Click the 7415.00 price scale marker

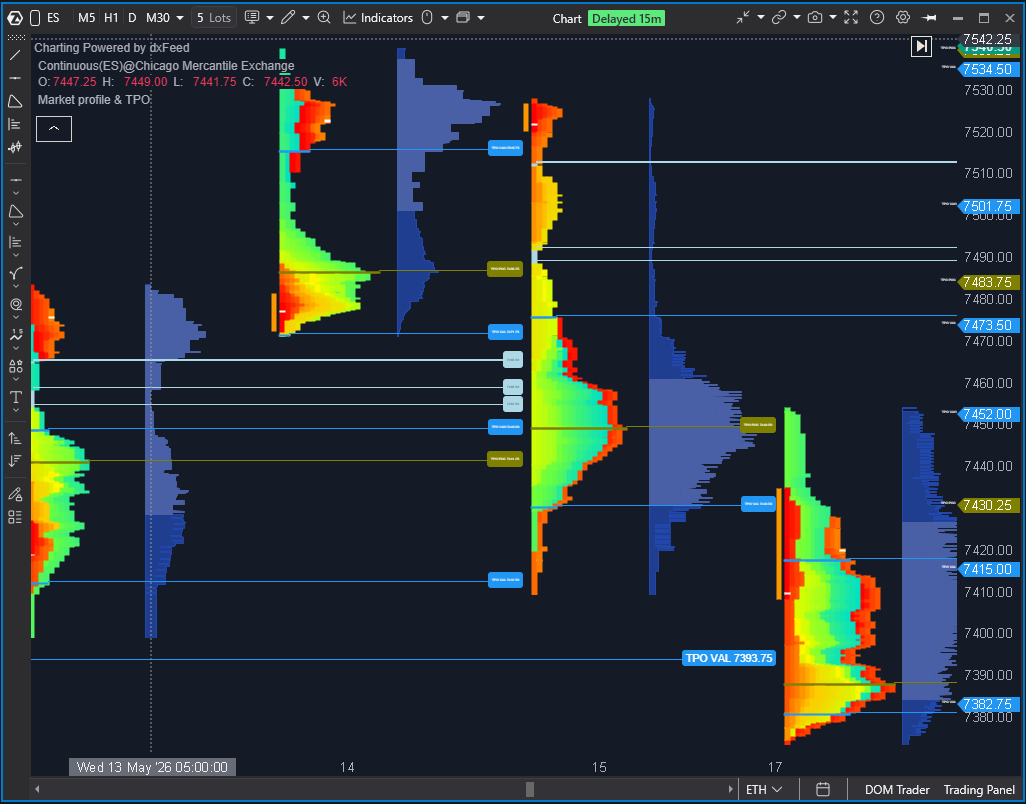coord(989,569)
